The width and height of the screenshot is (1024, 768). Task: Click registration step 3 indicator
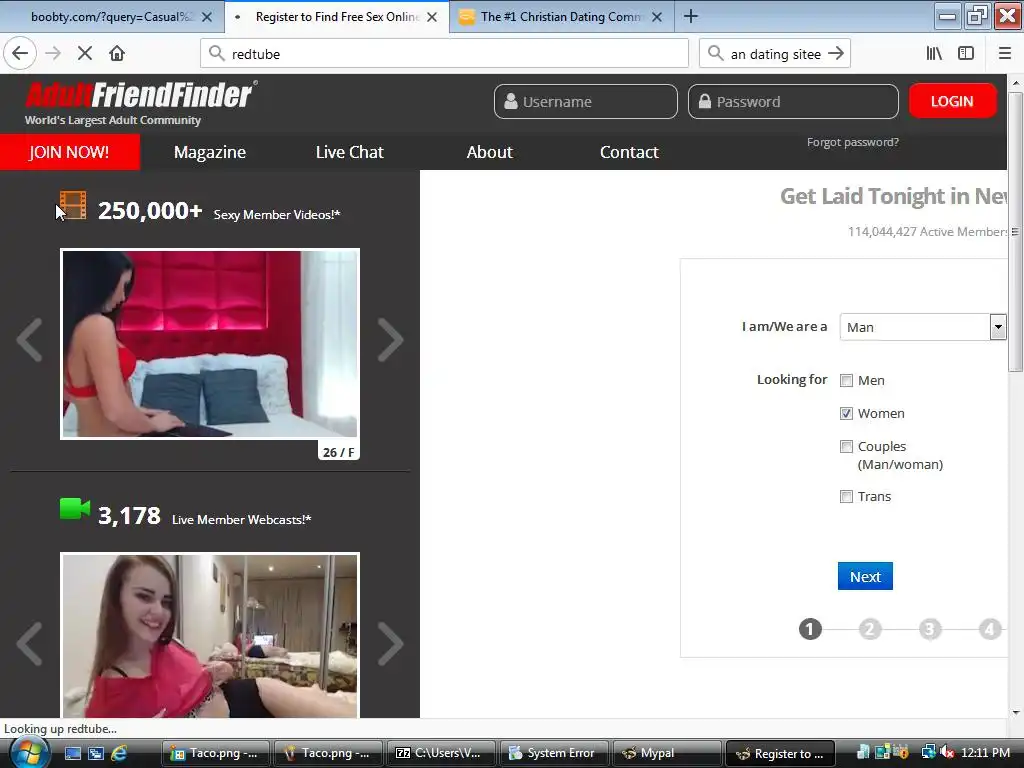coord(930,630)
